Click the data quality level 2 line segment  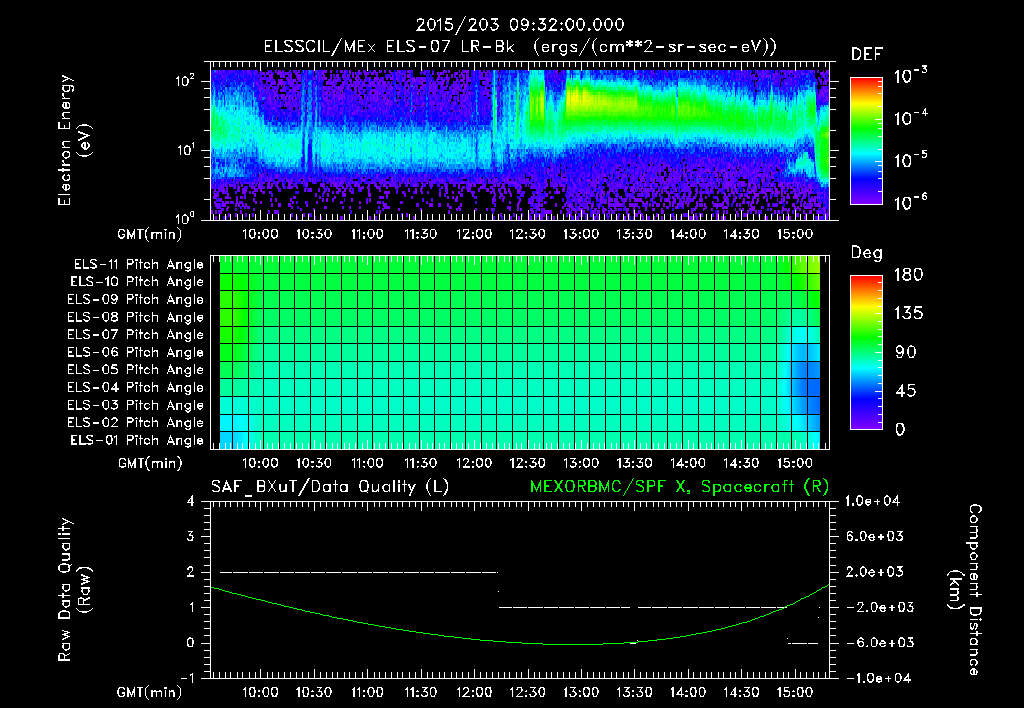(x=359, y=572)
